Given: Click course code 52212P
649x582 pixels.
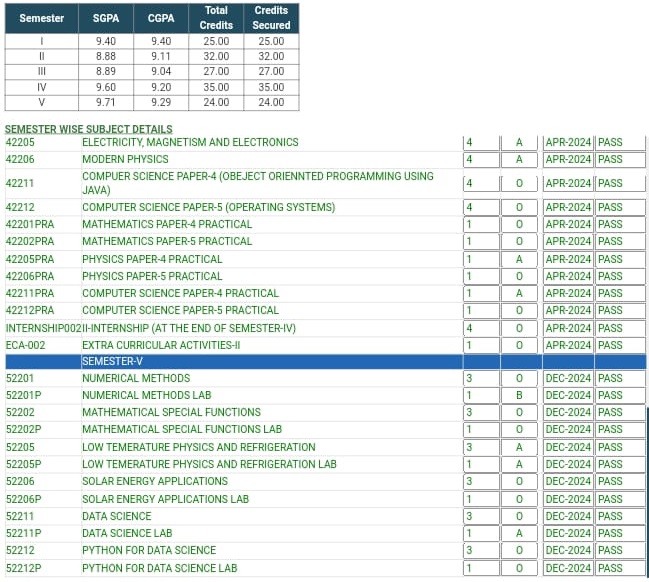Looking at the screenshot, I should point(24,568).
